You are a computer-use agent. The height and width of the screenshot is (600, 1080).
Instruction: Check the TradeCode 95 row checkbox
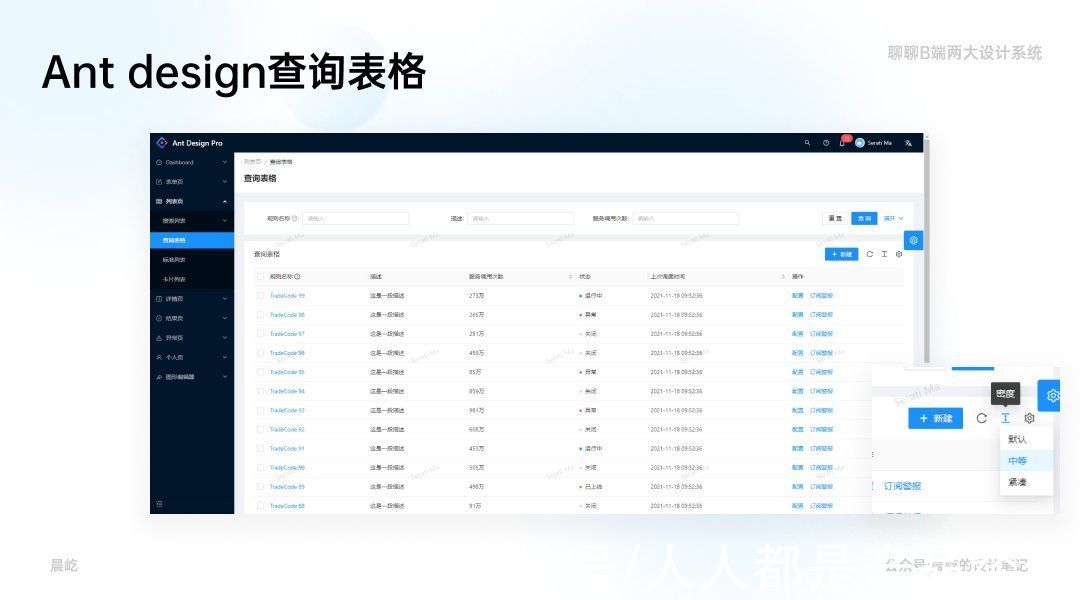(x=258, y=371)
